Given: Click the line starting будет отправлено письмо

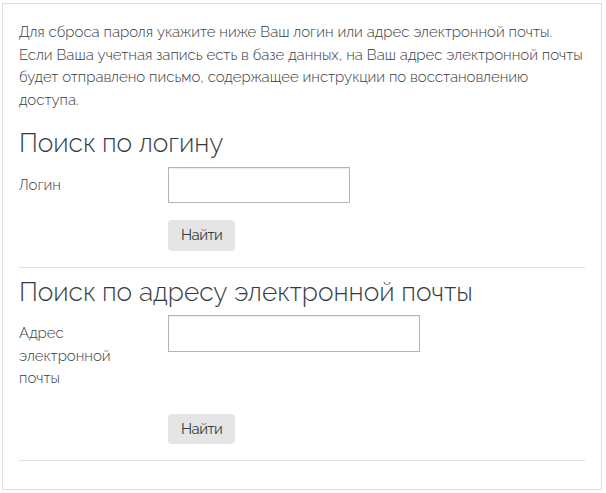Looking at the screenshot, I should (x=274, y=78).
